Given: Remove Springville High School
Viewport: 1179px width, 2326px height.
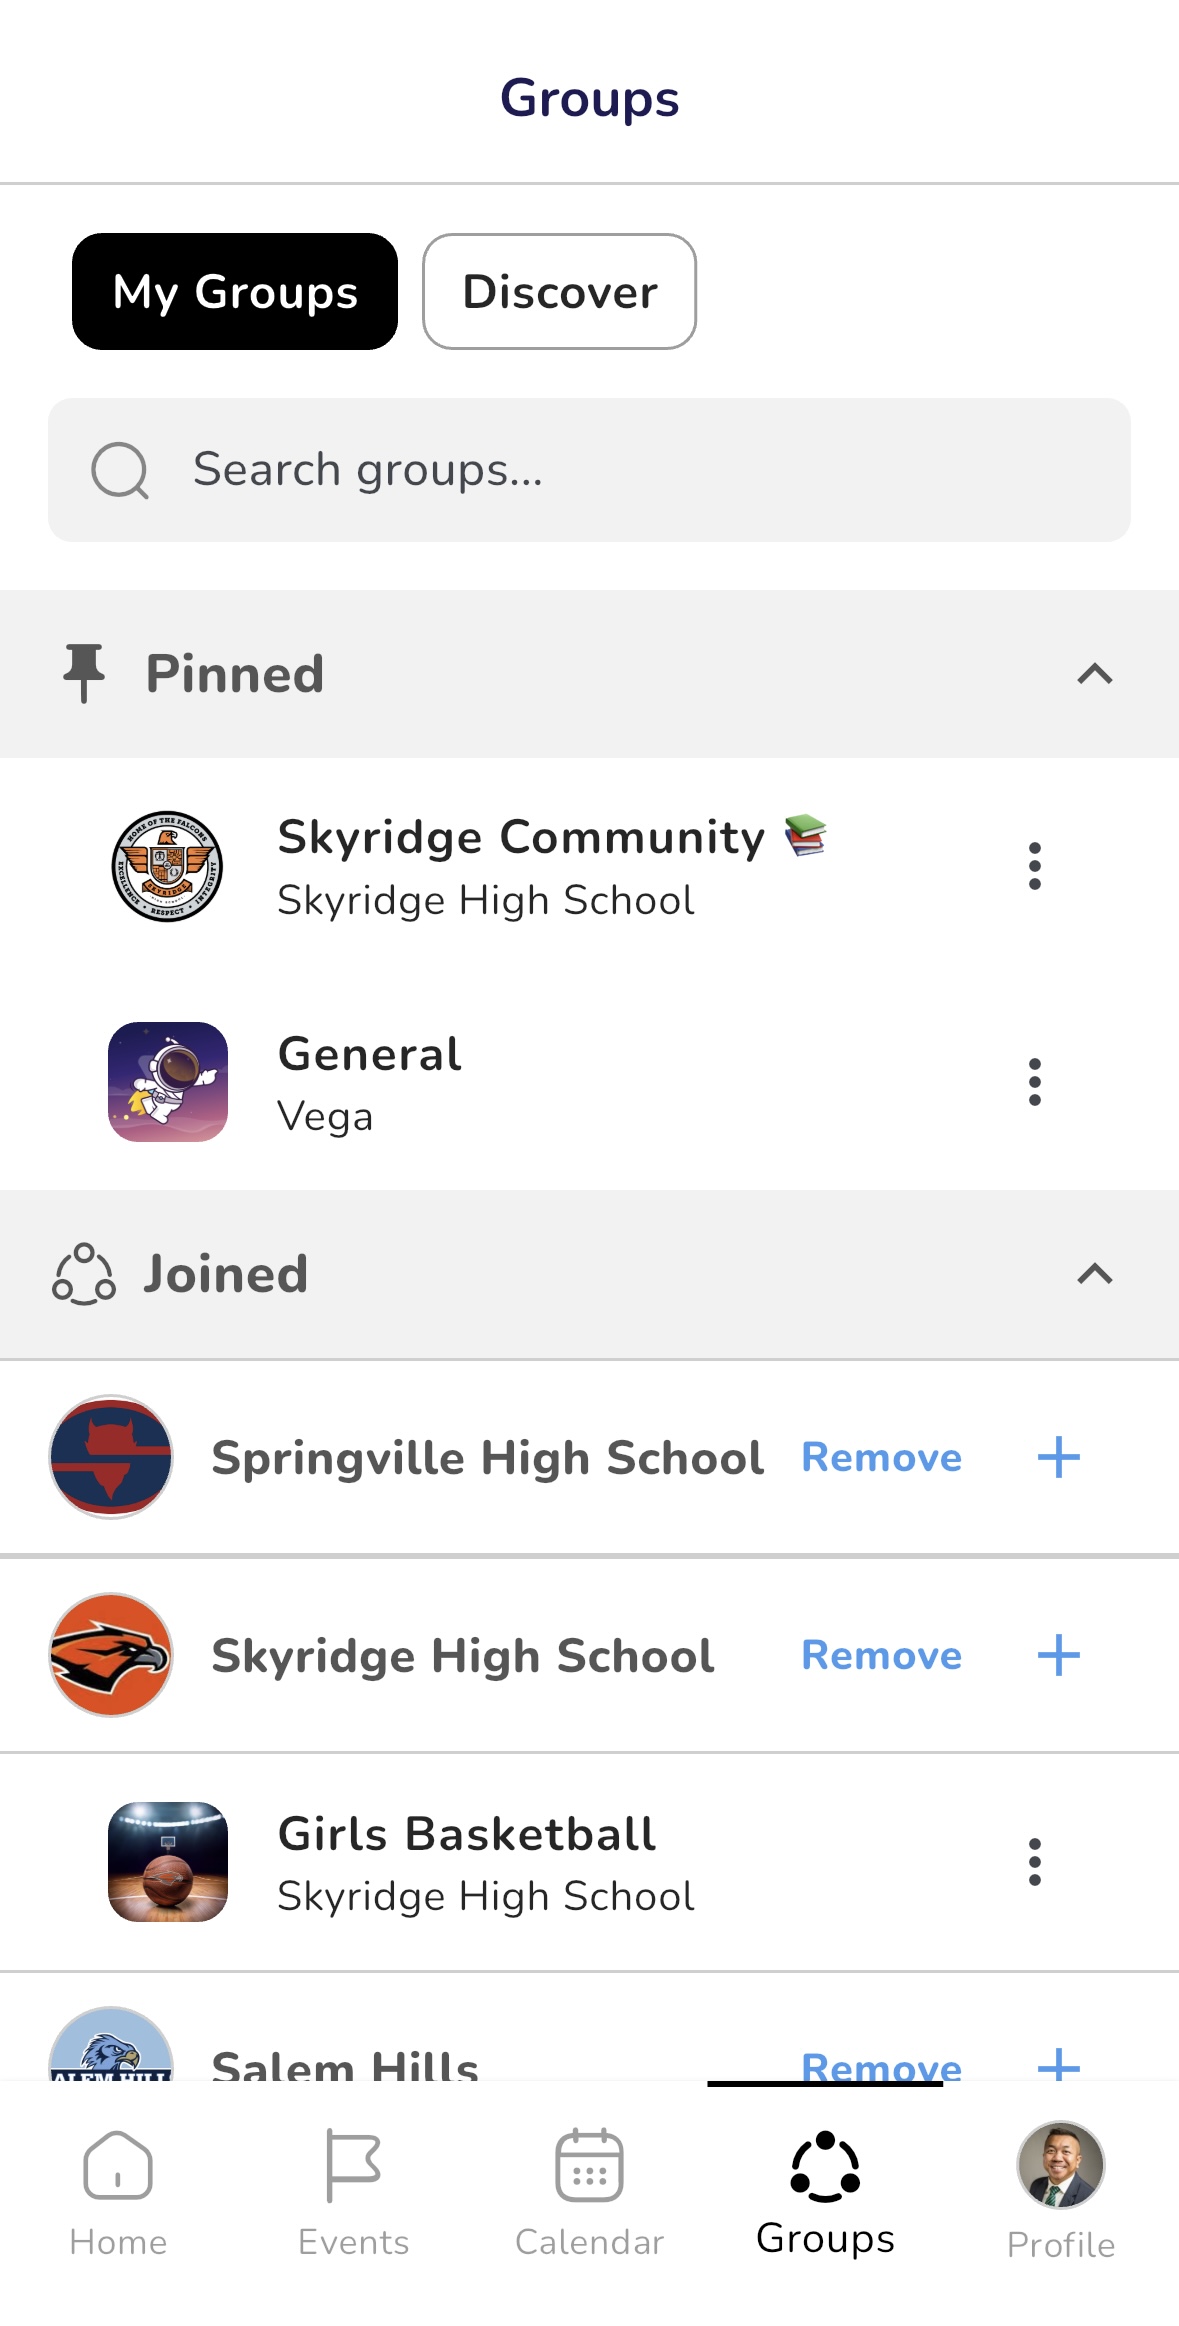Looking at the screenshot, I should coord(881,1458).
